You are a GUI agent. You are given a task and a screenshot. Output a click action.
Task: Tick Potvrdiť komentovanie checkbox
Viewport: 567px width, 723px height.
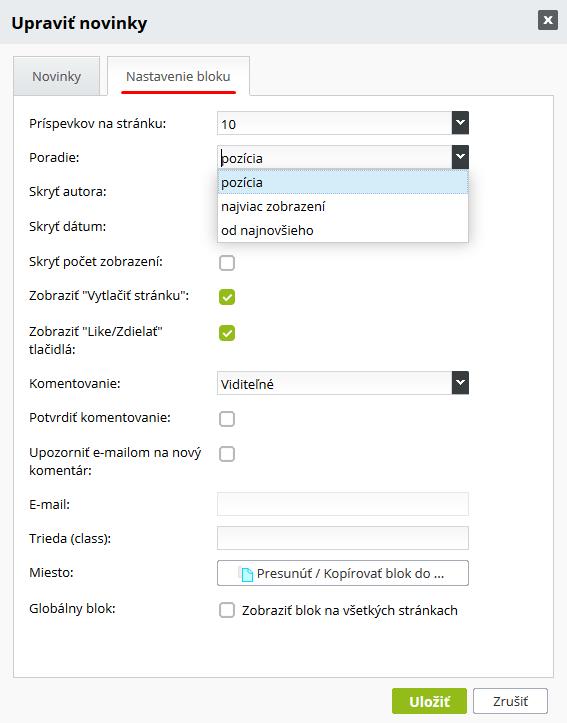(227, 419)
